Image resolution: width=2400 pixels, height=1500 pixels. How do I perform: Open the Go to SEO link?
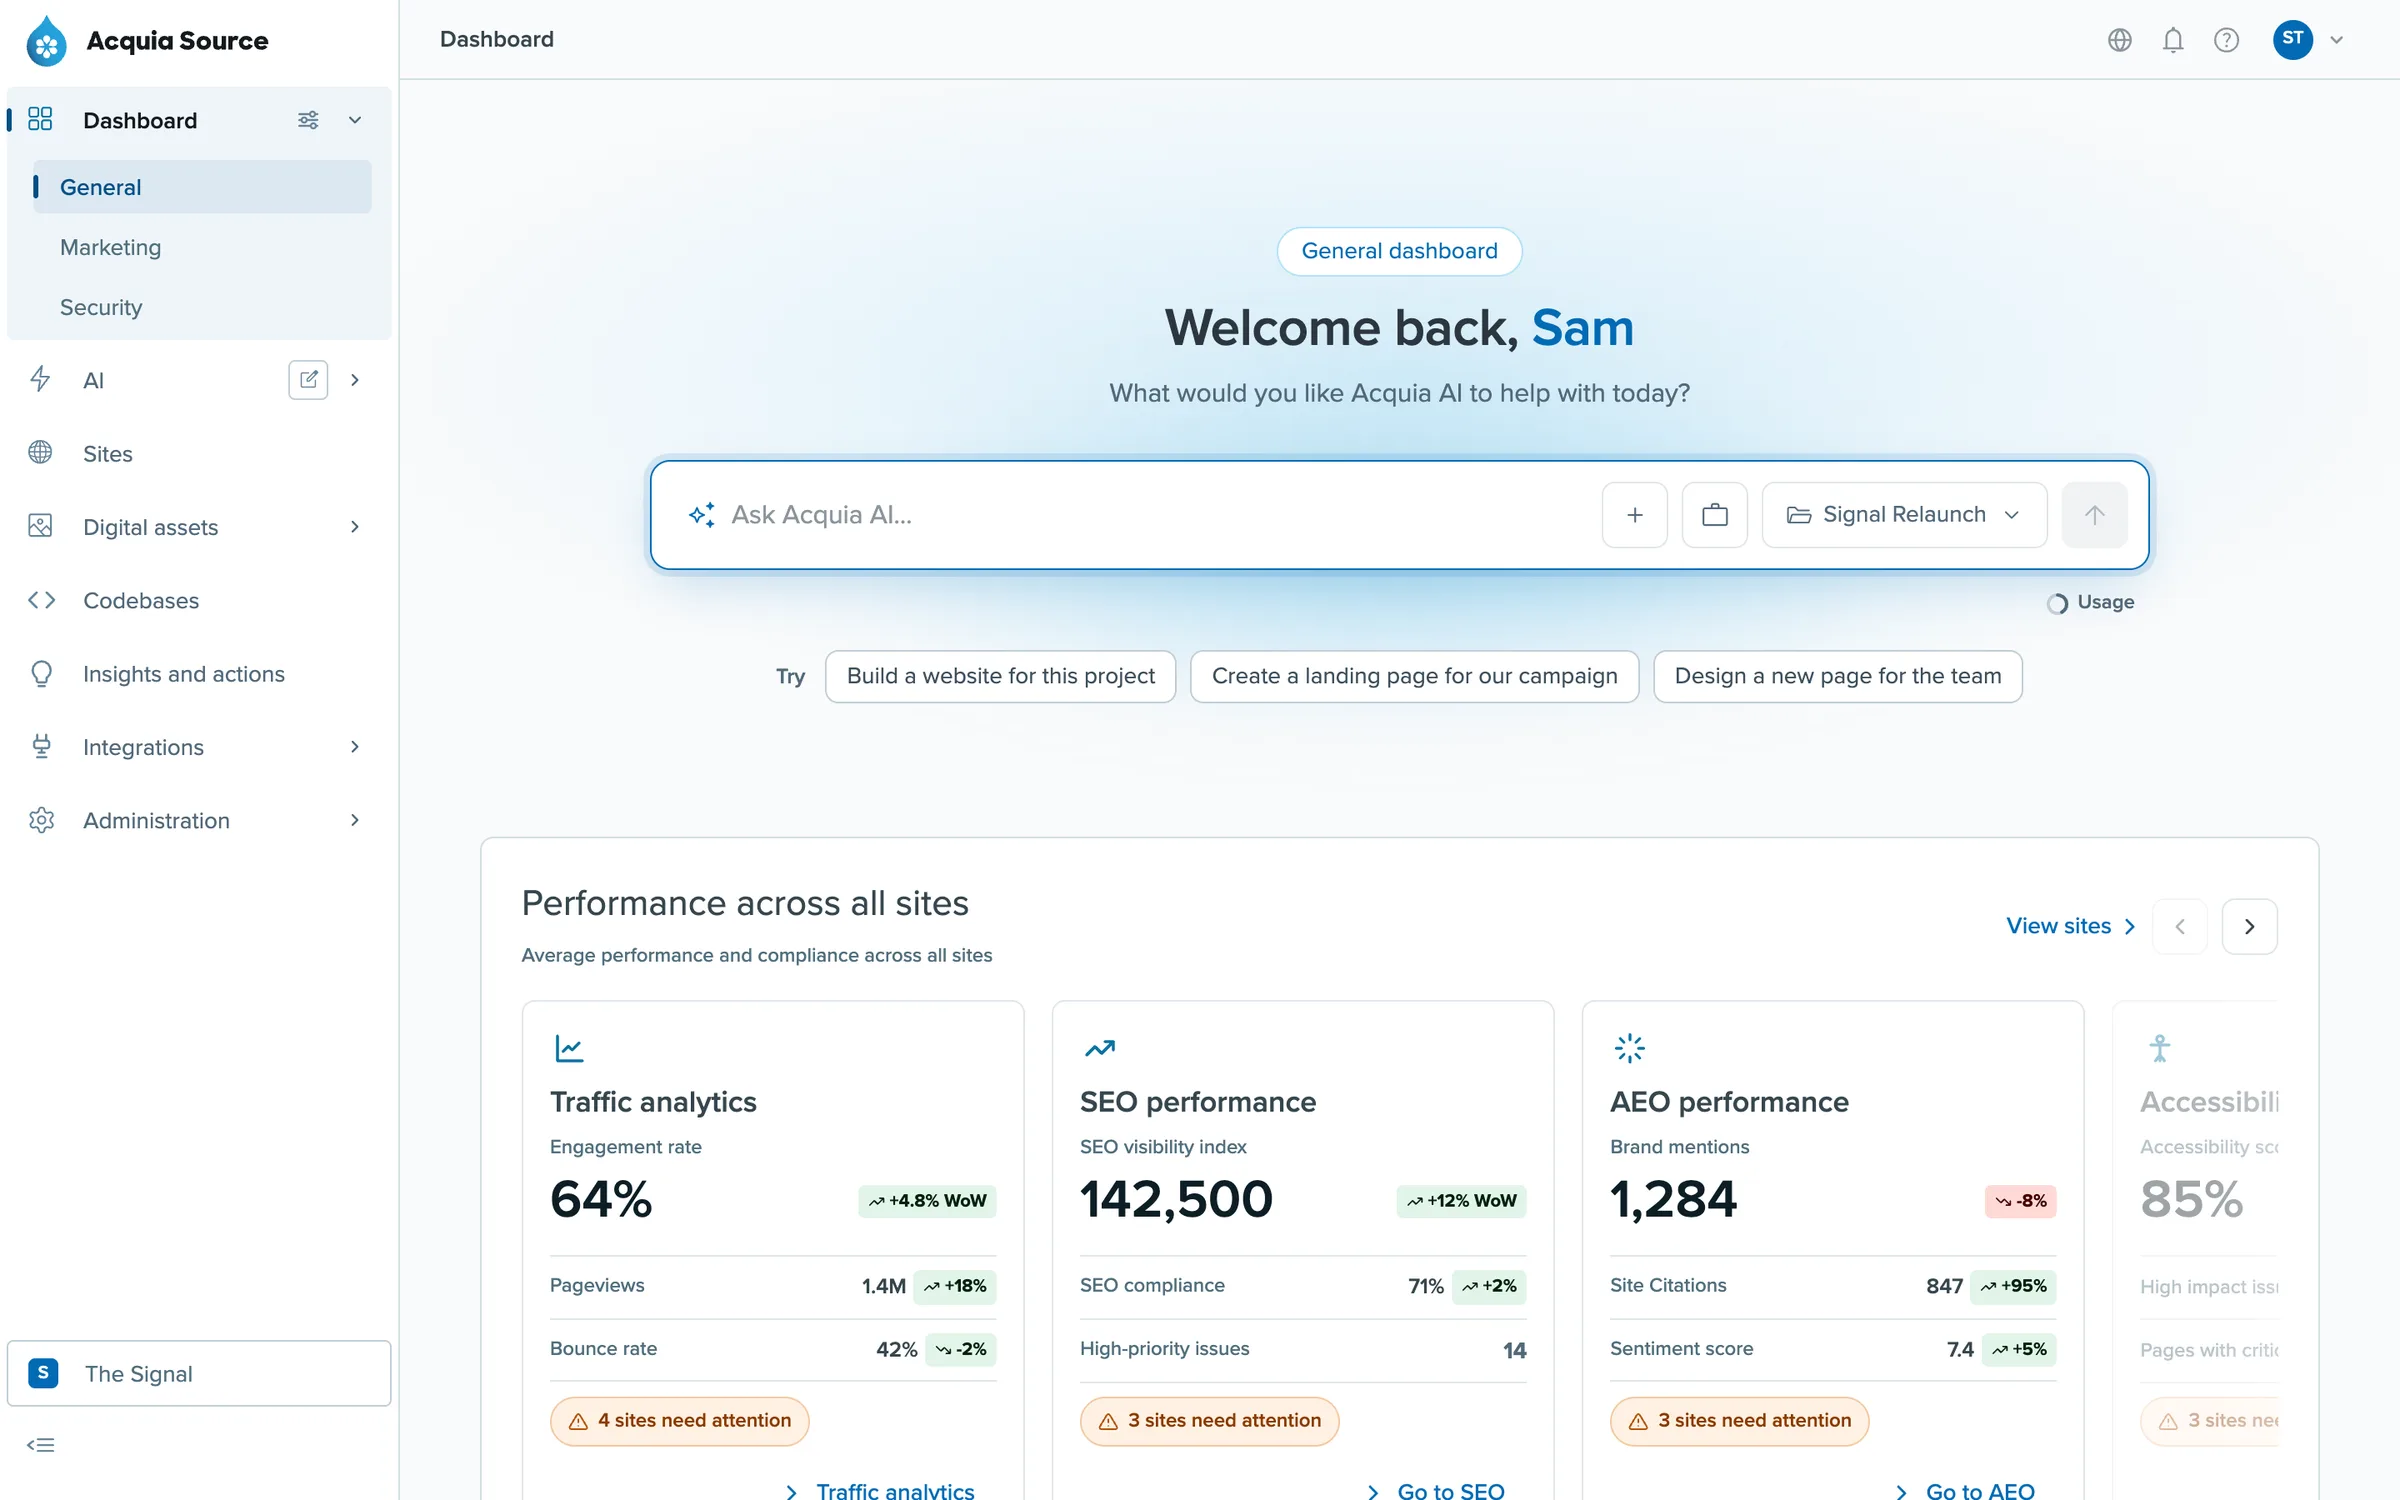[1436, 1490]
